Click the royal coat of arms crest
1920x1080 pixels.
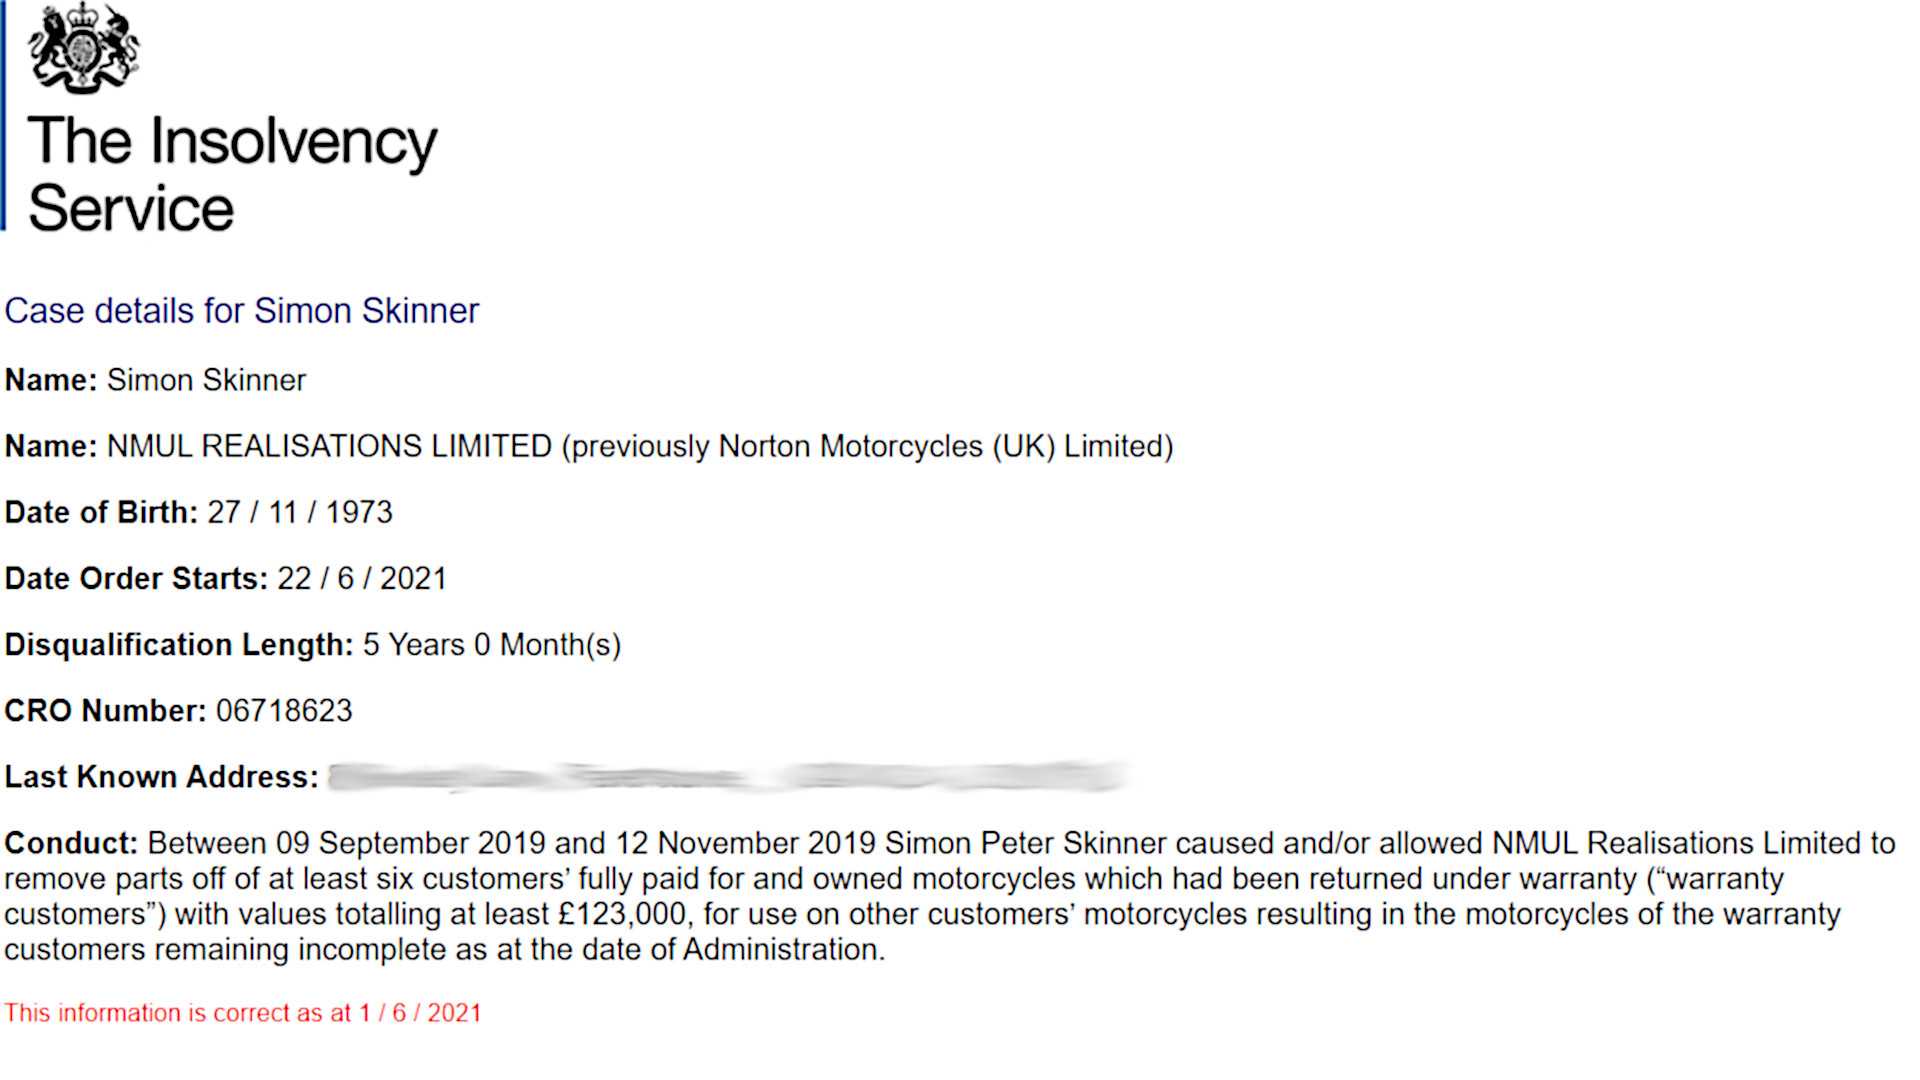click(x=83, y=48)
